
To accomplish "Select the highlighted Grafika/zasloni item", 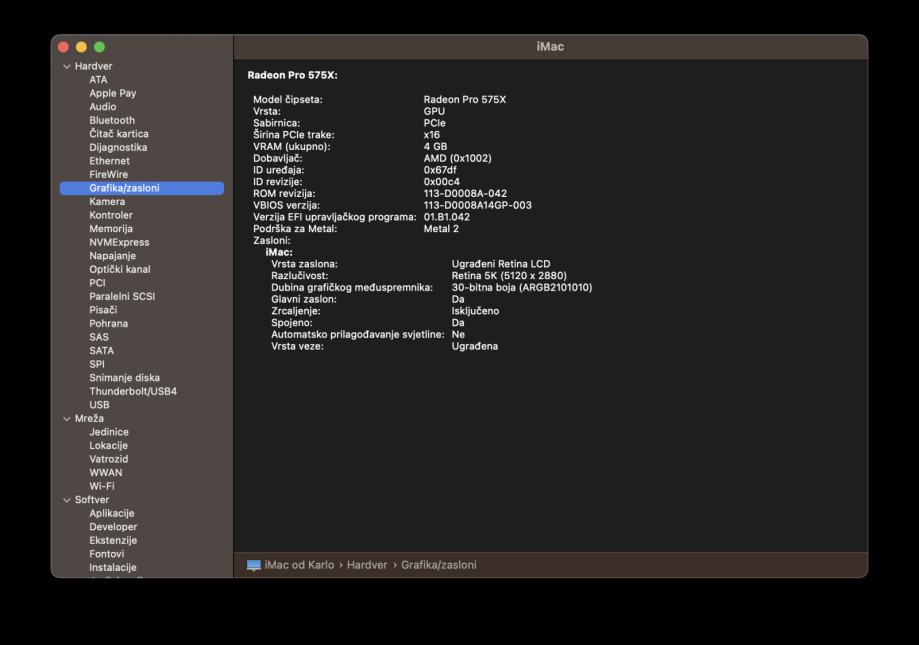I will coord(124,188).
